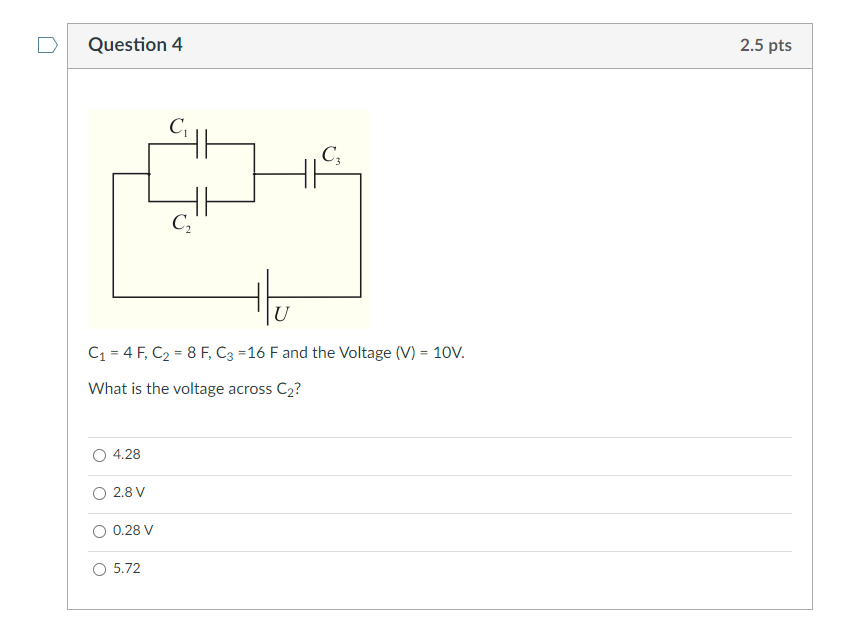Click the 4.28 answer row label
The height and width of the screenshot is (634, 866).
coord(126,454)
